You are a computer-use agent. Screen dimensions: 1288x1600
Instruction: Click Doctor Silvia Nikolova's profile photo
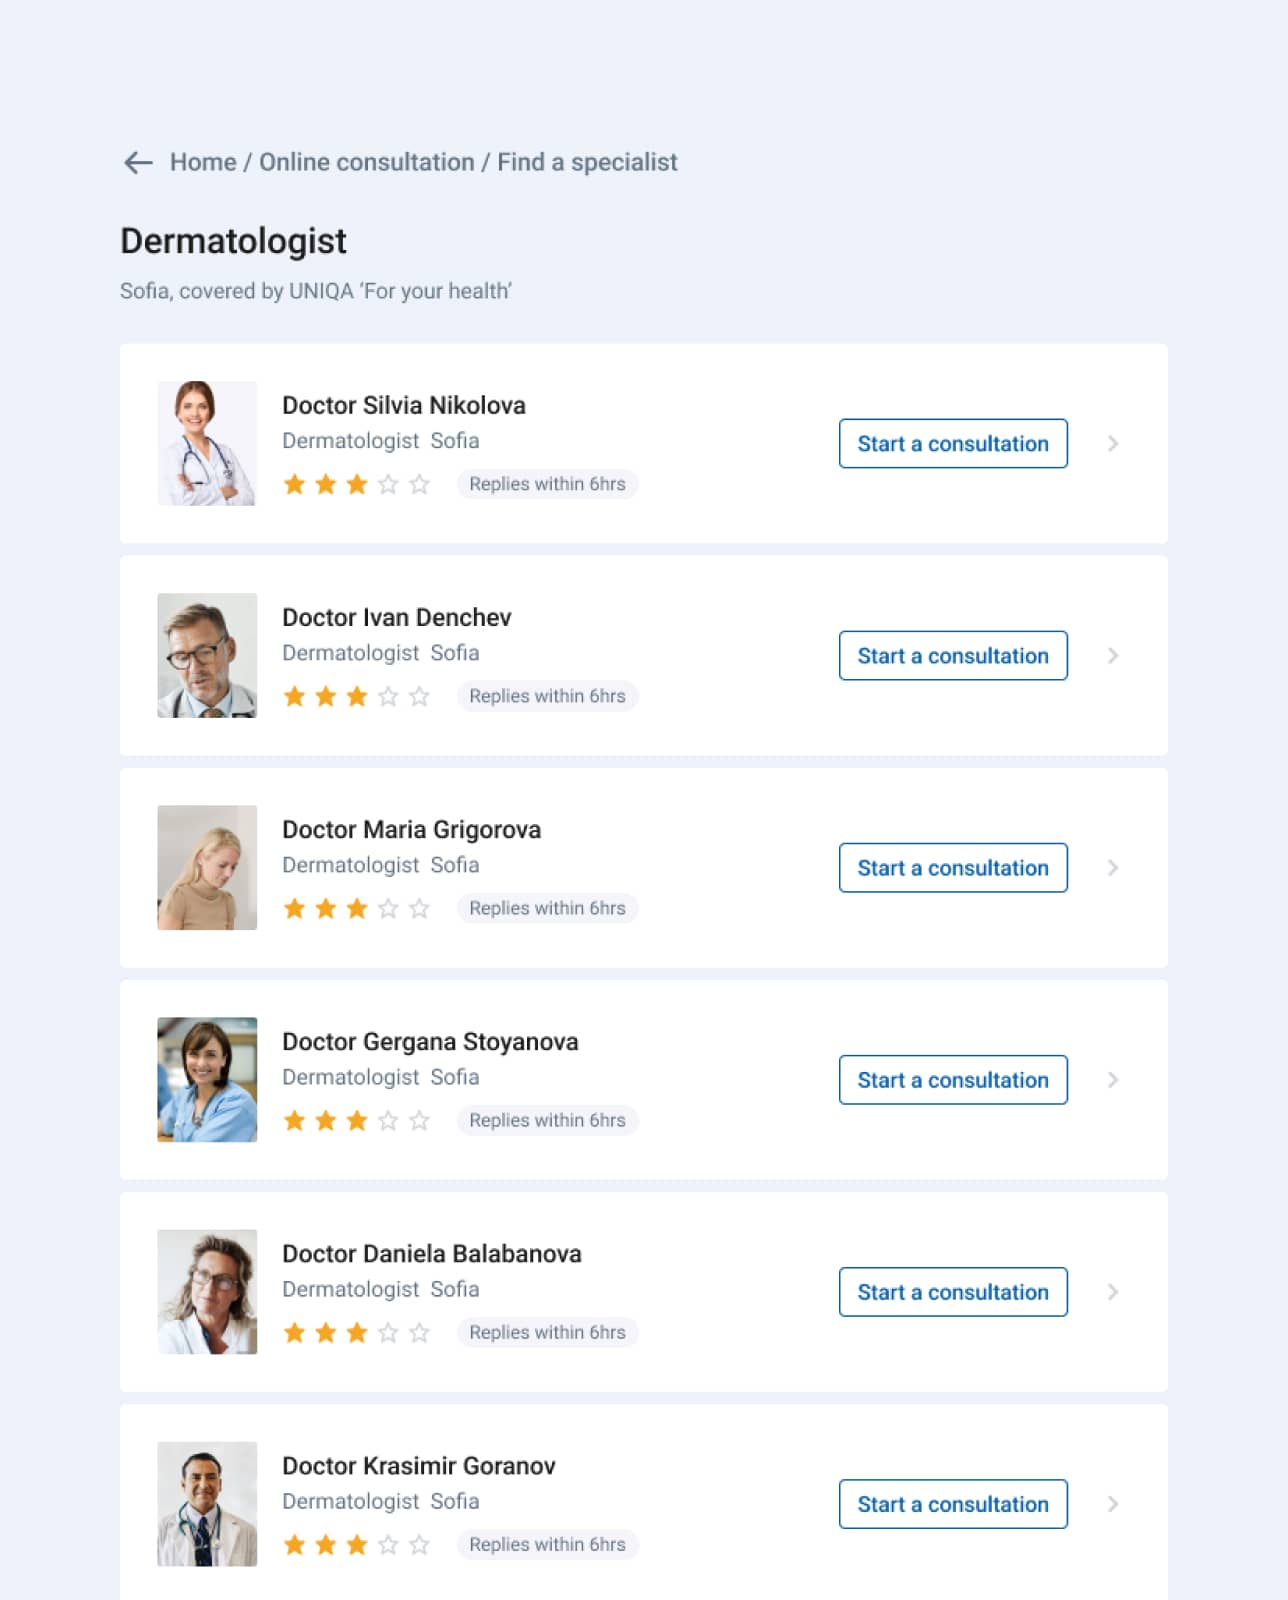pos(207,443)
